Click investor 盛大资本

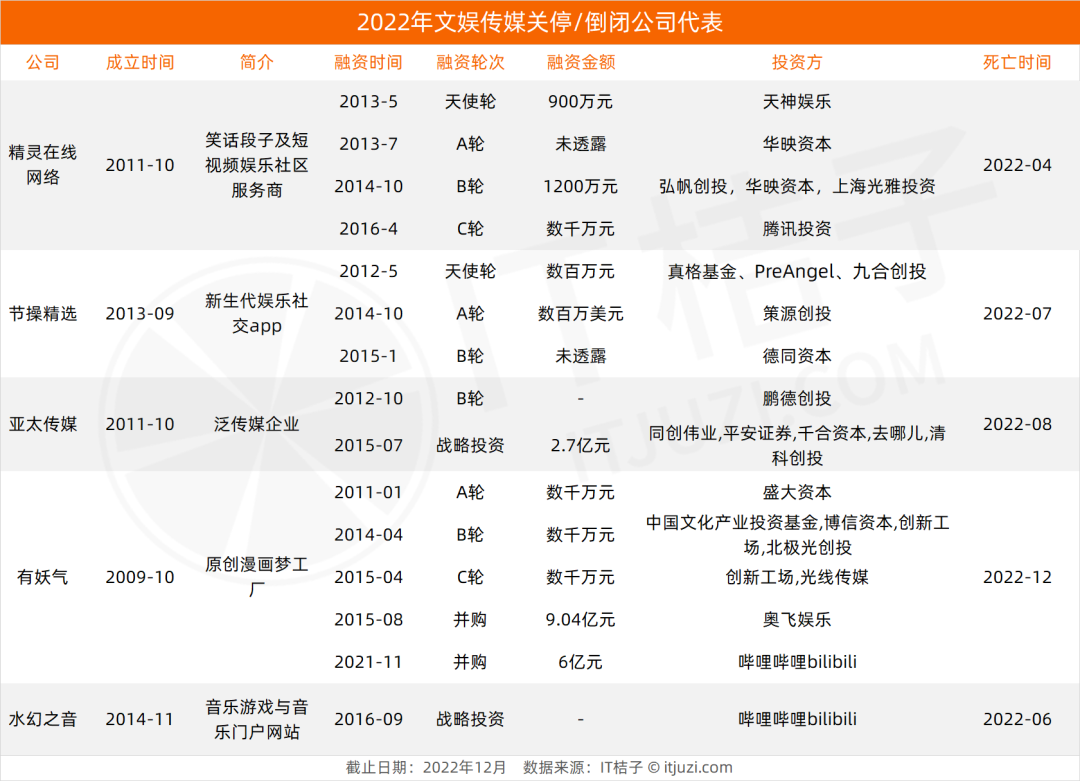(x=797, y=492)
